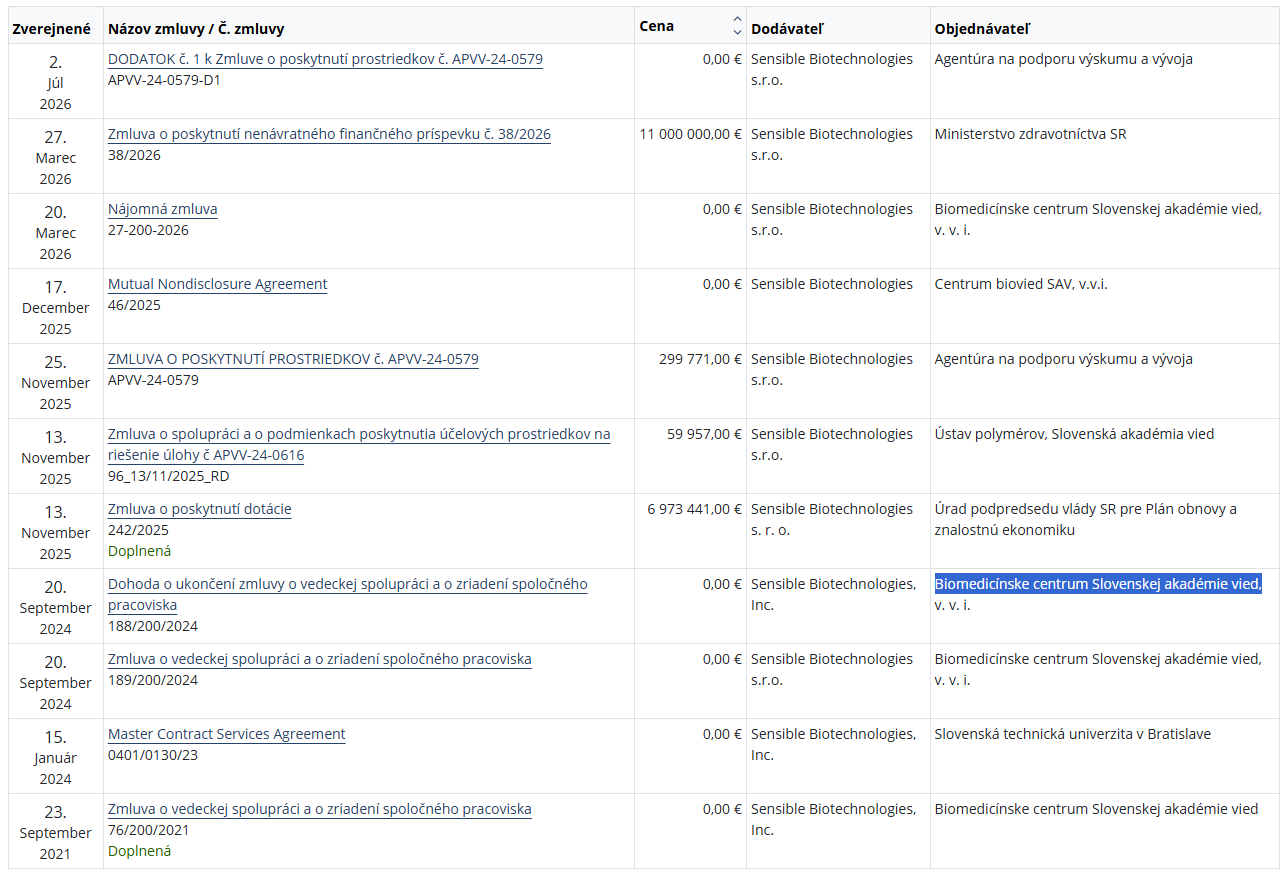Open the Dohoda o ukončení zmluvy link

tap(348, 594)
